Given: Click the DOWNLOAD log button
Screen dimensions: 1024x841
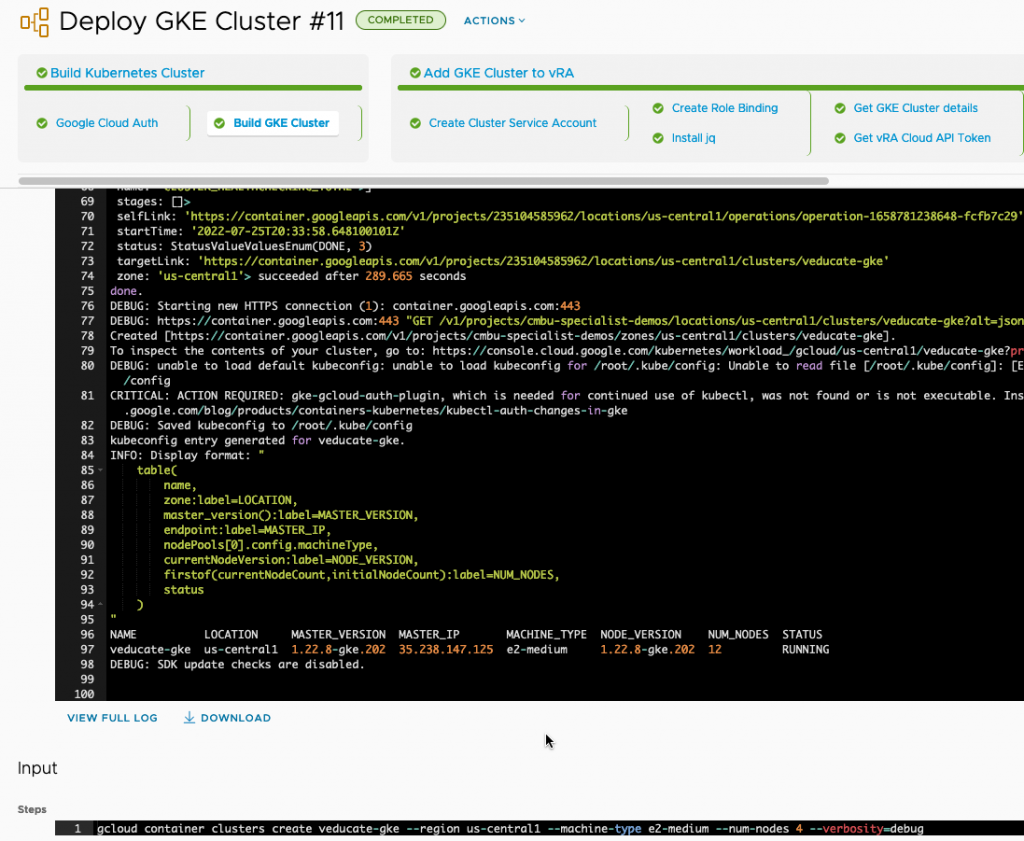Looking at the screenshot, I should coord(227,718).
